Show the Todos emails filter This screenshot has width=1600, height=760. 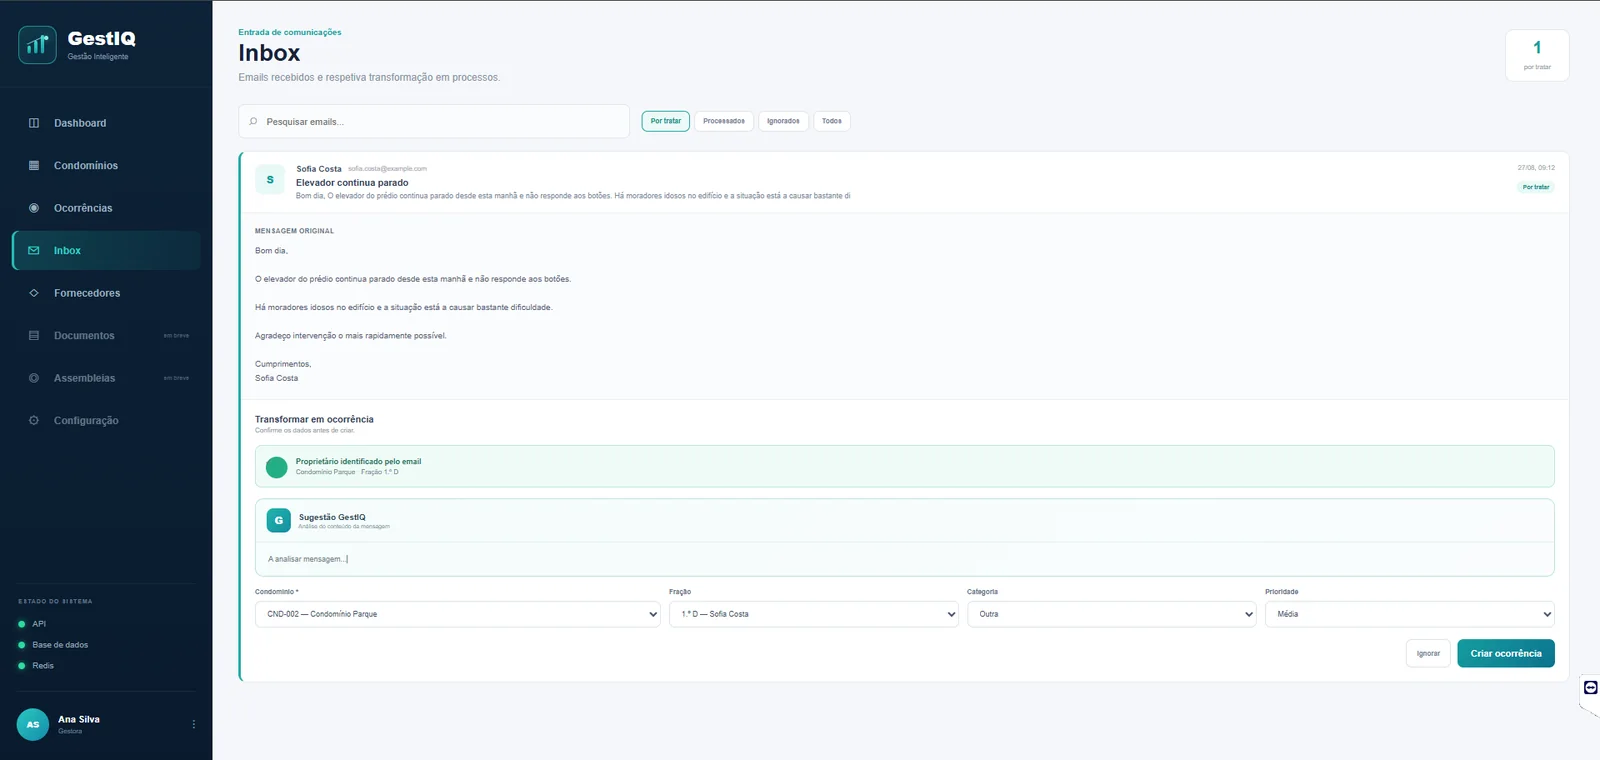(x=832, y=121)
